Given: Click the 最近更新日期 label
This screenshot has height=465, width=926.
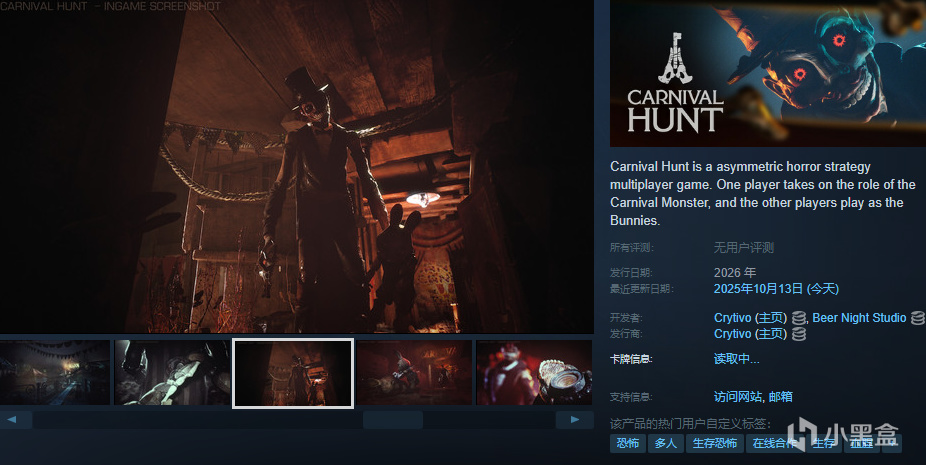Looking at the screenshot, I should [x=642, y=289].
